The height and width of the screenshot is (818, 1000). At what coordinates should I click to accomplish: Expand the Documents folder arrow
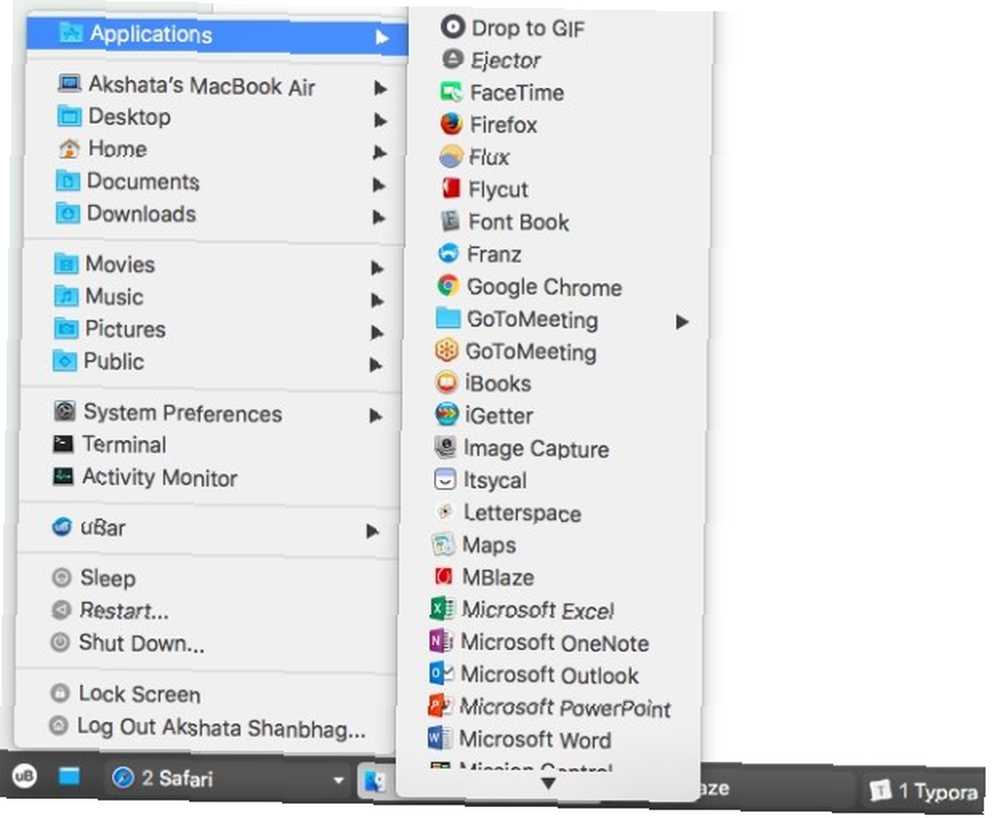[379, 185]
